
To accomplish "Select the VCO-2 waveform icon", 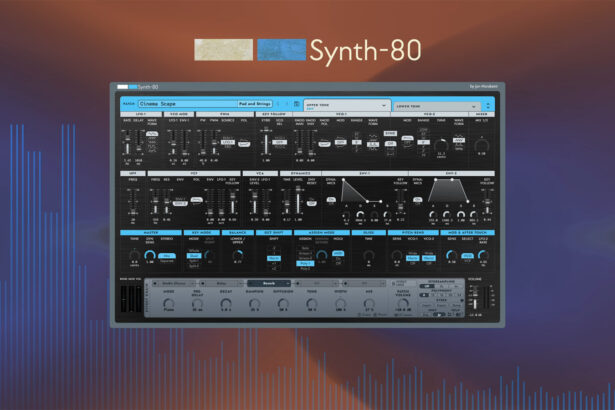I will [x=459, y=140].
